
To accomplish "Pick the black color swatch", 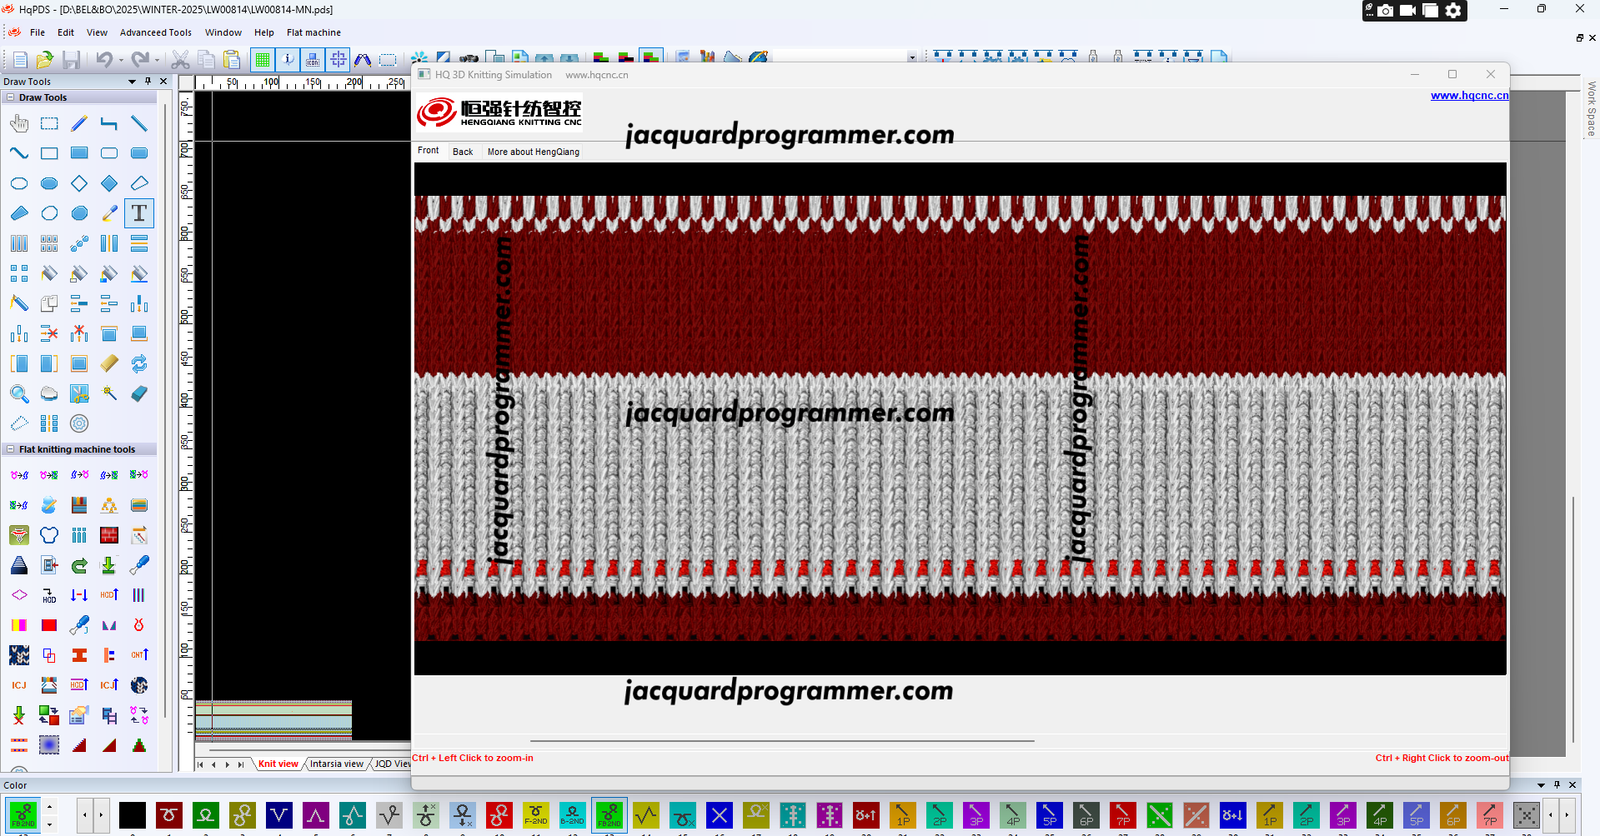I will click(x=132, y=816).
